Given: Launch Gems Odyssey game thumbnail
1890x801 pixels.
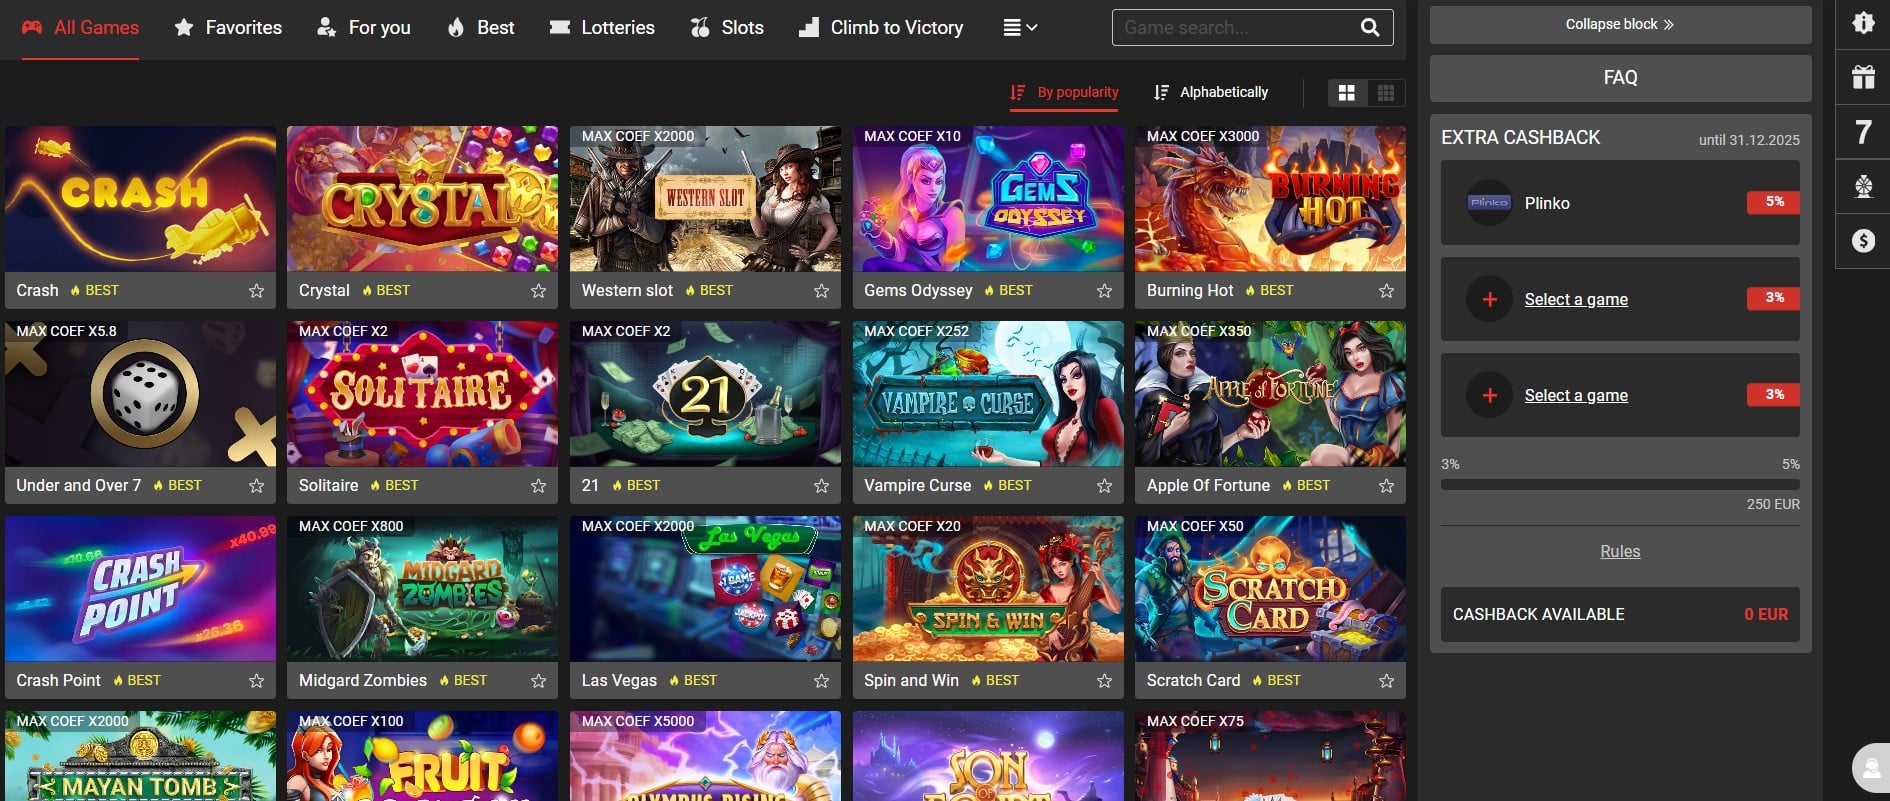Looking at the screenshot, I should [x=988, y=199].
